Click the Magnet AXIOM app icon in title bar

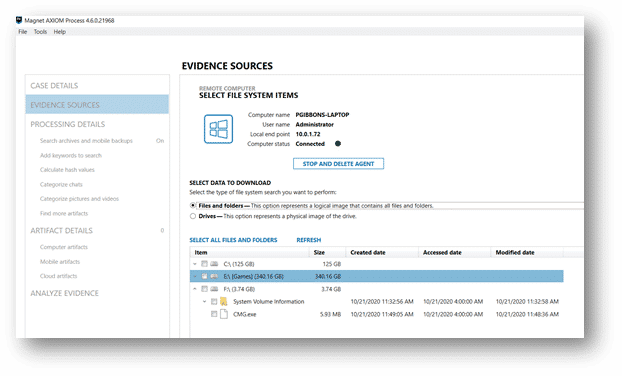pos(19,20)
